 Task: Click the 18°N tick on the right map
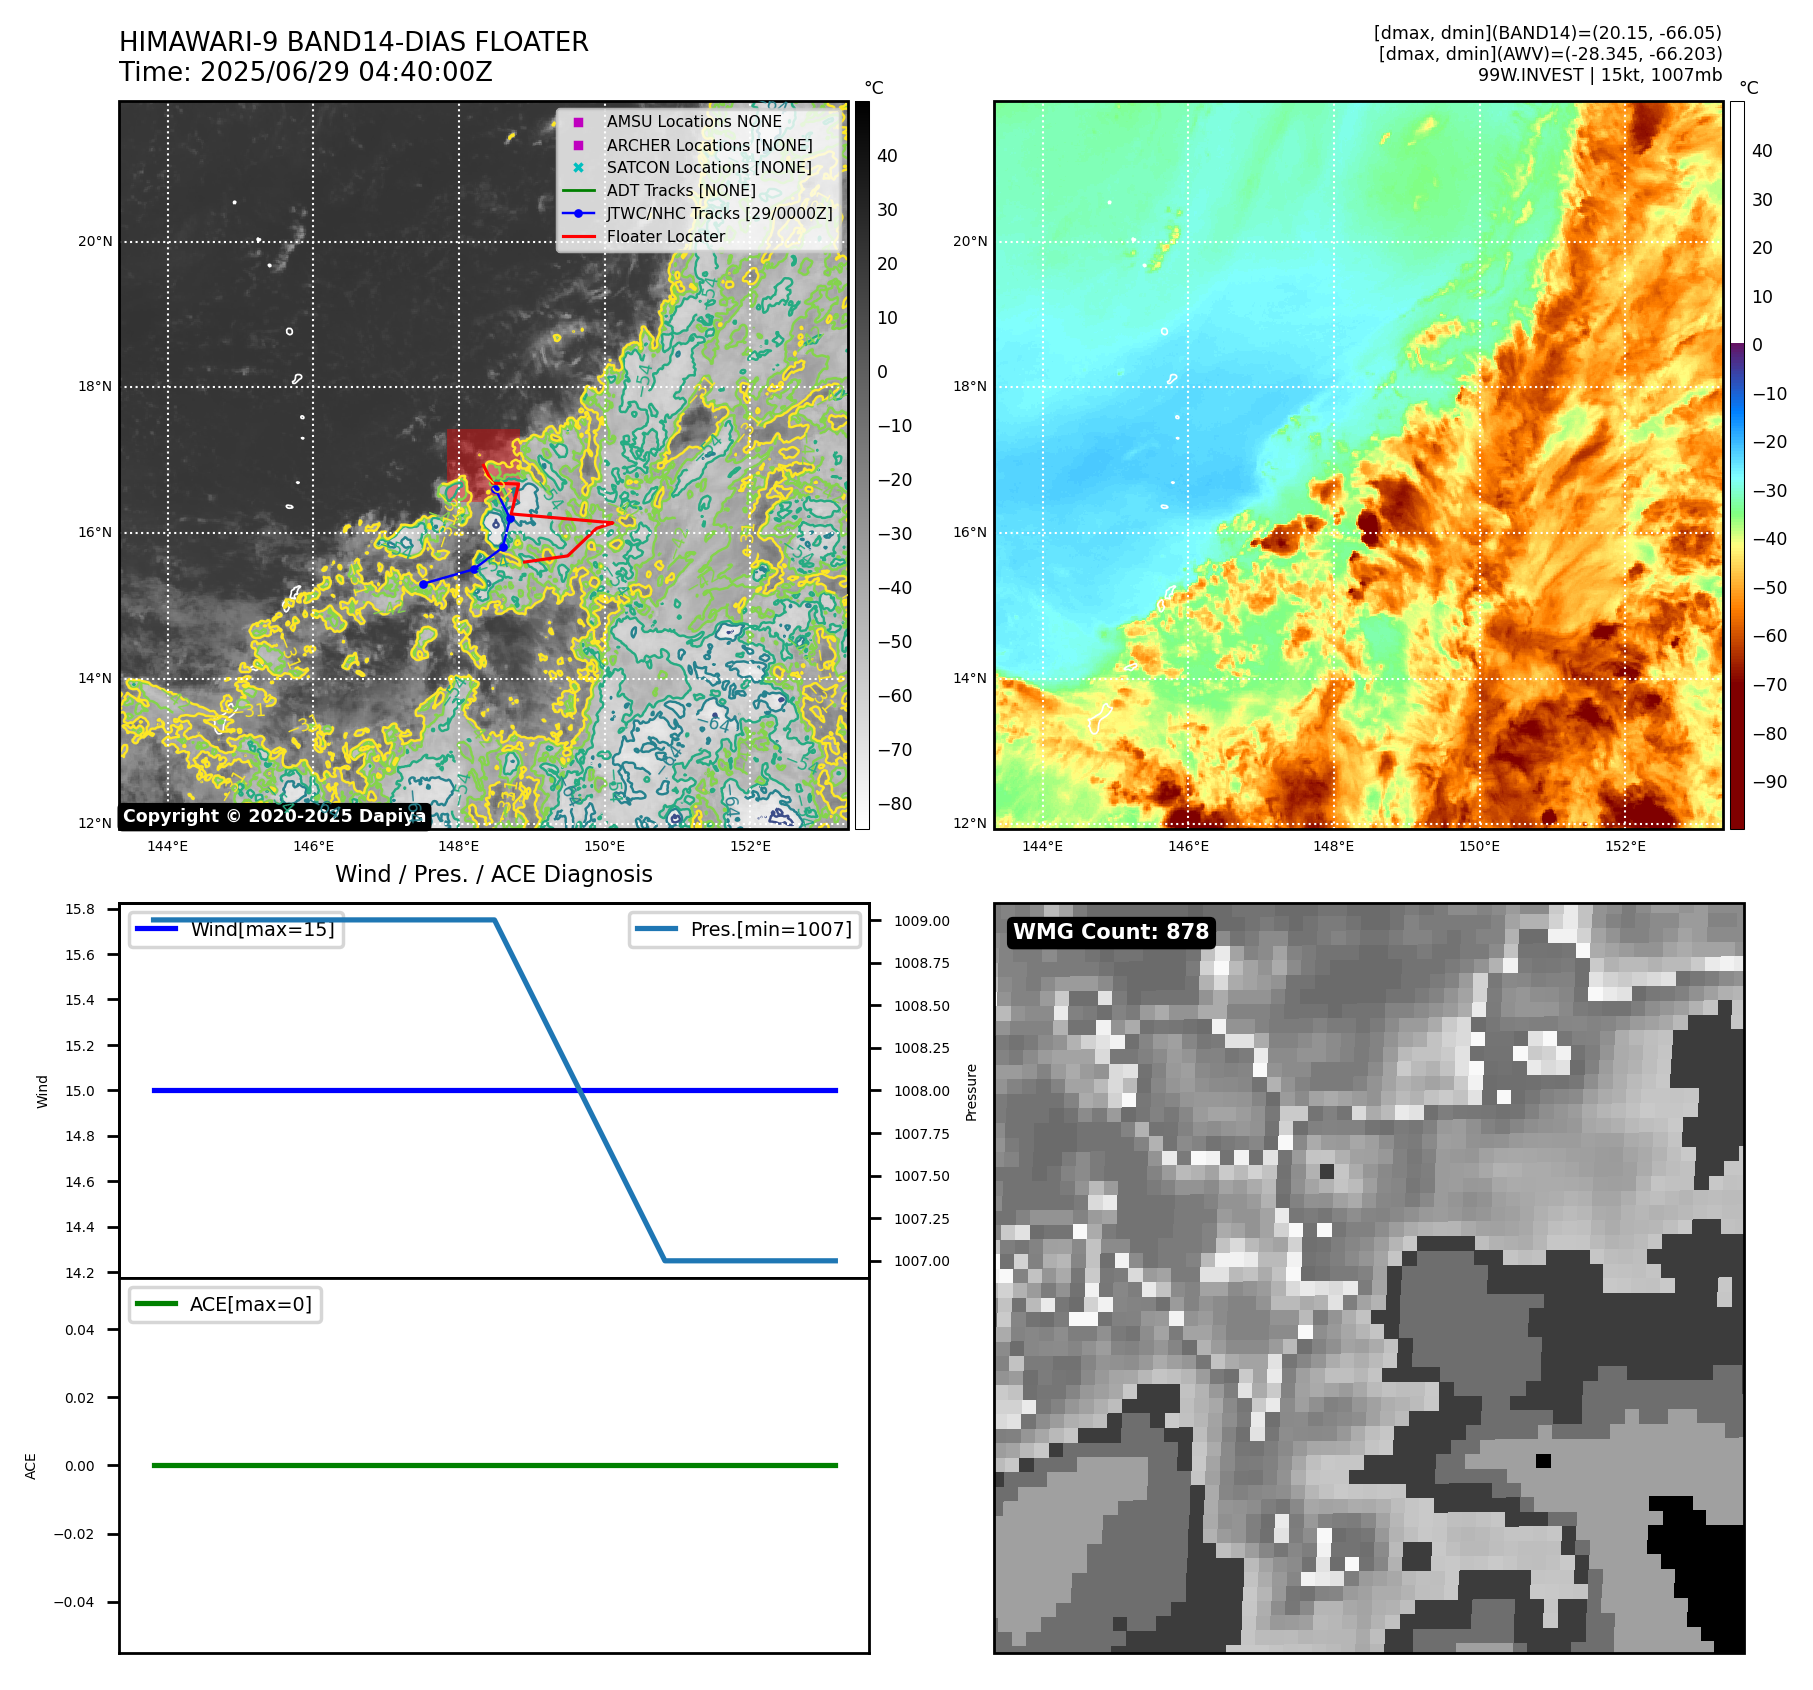tap(970, 387)
